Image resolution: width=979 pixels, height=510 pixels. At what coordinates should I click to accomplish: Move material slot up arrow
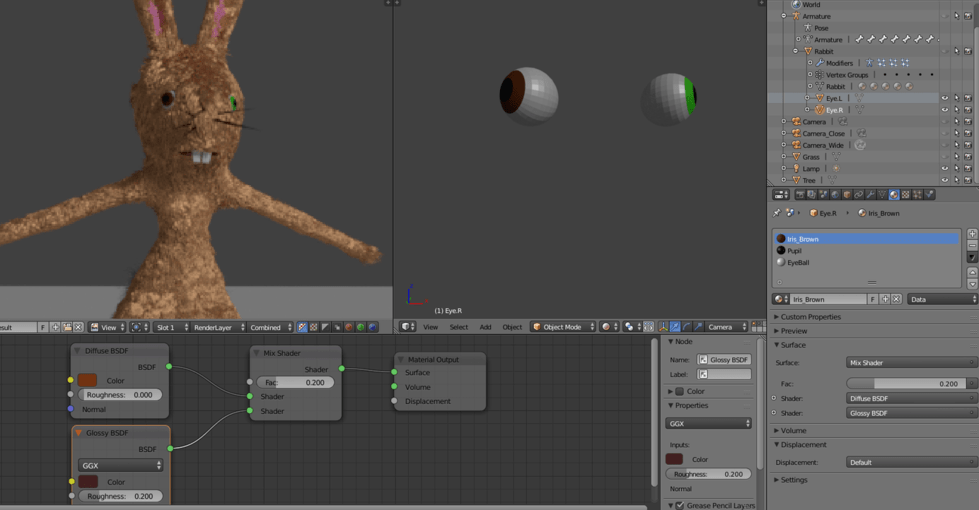pyautogui.click(x=972, y=272)
